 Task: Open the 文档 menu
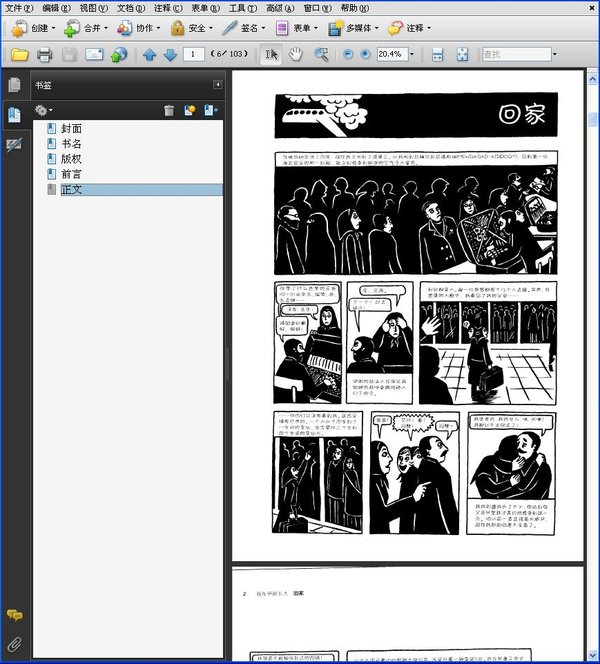pos(131,8)
